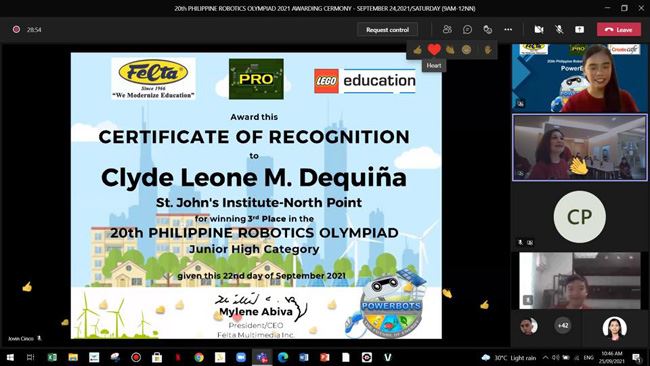Click Request control button
The image size is (650, 366).
click(387, 30)
